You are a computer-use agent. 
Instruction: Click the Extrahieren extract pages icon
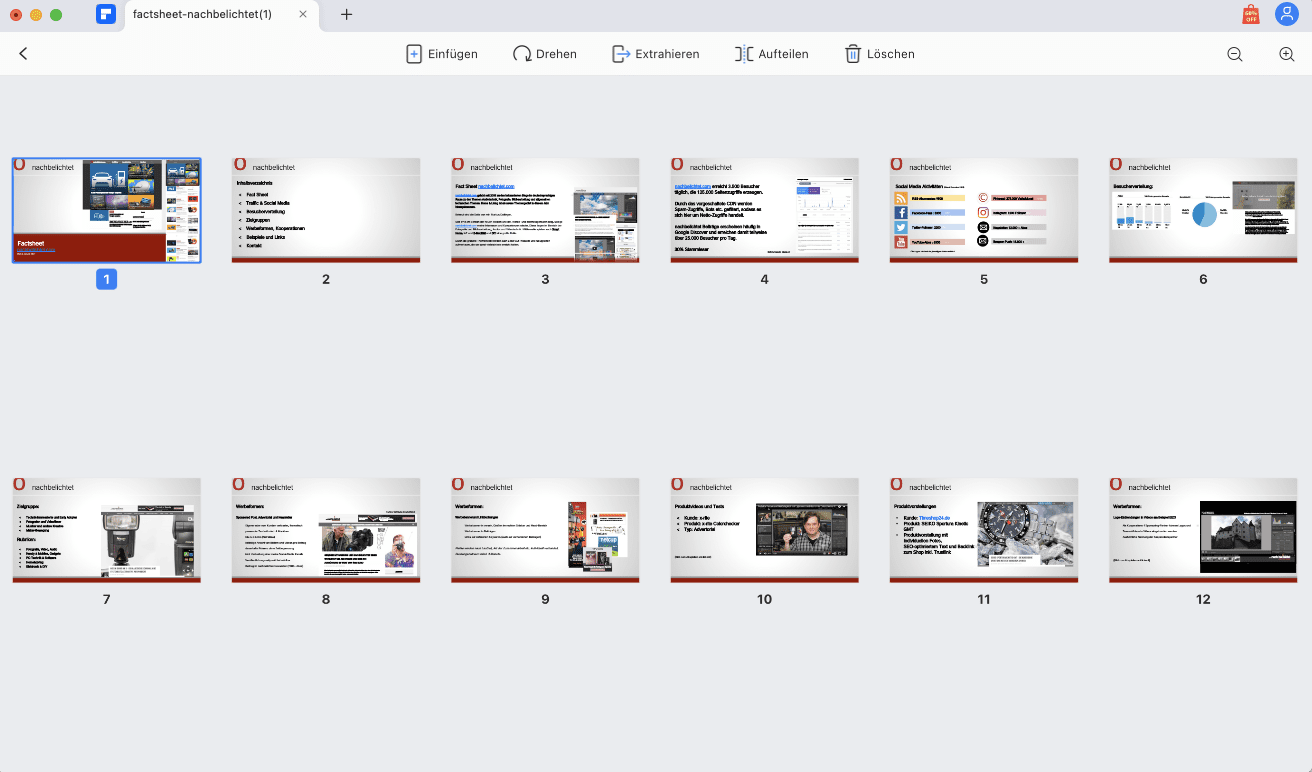pyautogui.click(x=621, y=54)
